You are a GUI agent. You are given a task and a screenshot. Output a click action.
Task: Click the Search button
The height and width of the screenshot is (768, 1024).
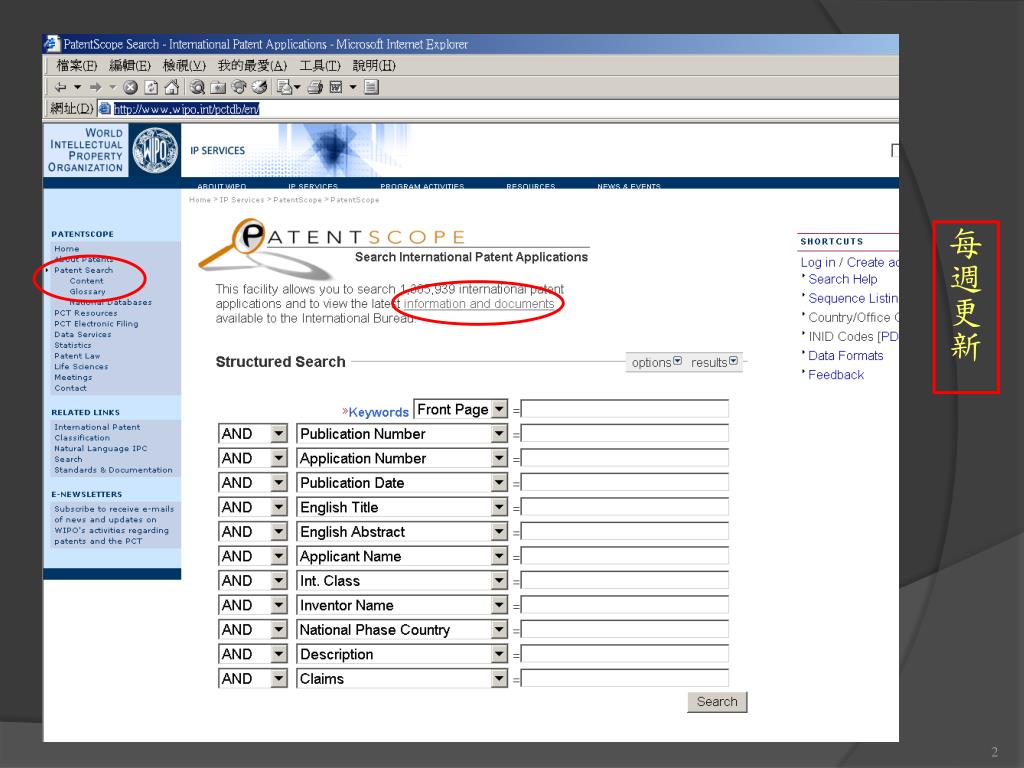coord(716,701)
